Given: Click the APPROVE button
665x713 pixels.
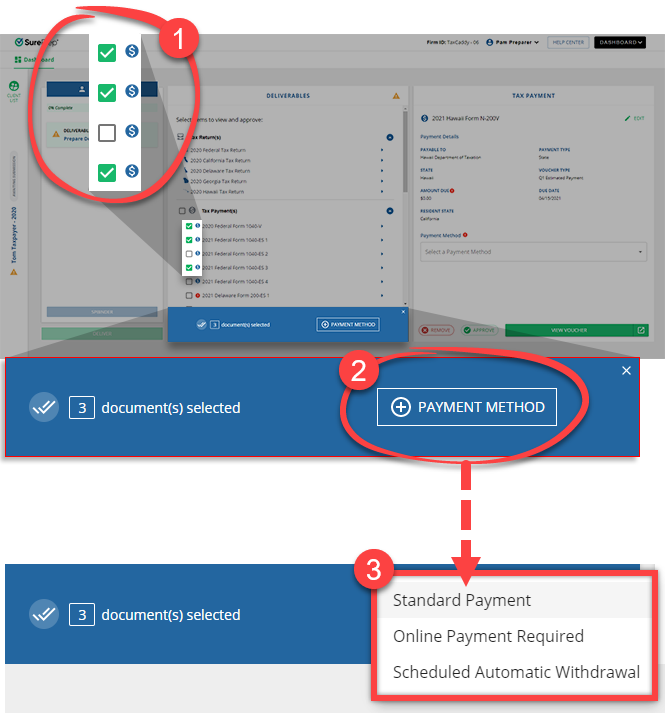Looking at the screenshot, I should click(479, 330).
